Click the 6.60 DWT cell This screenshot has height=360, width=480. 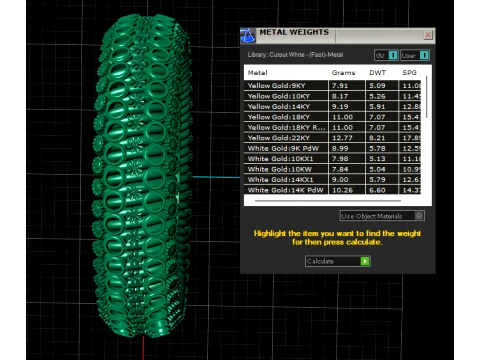point(382,190)
